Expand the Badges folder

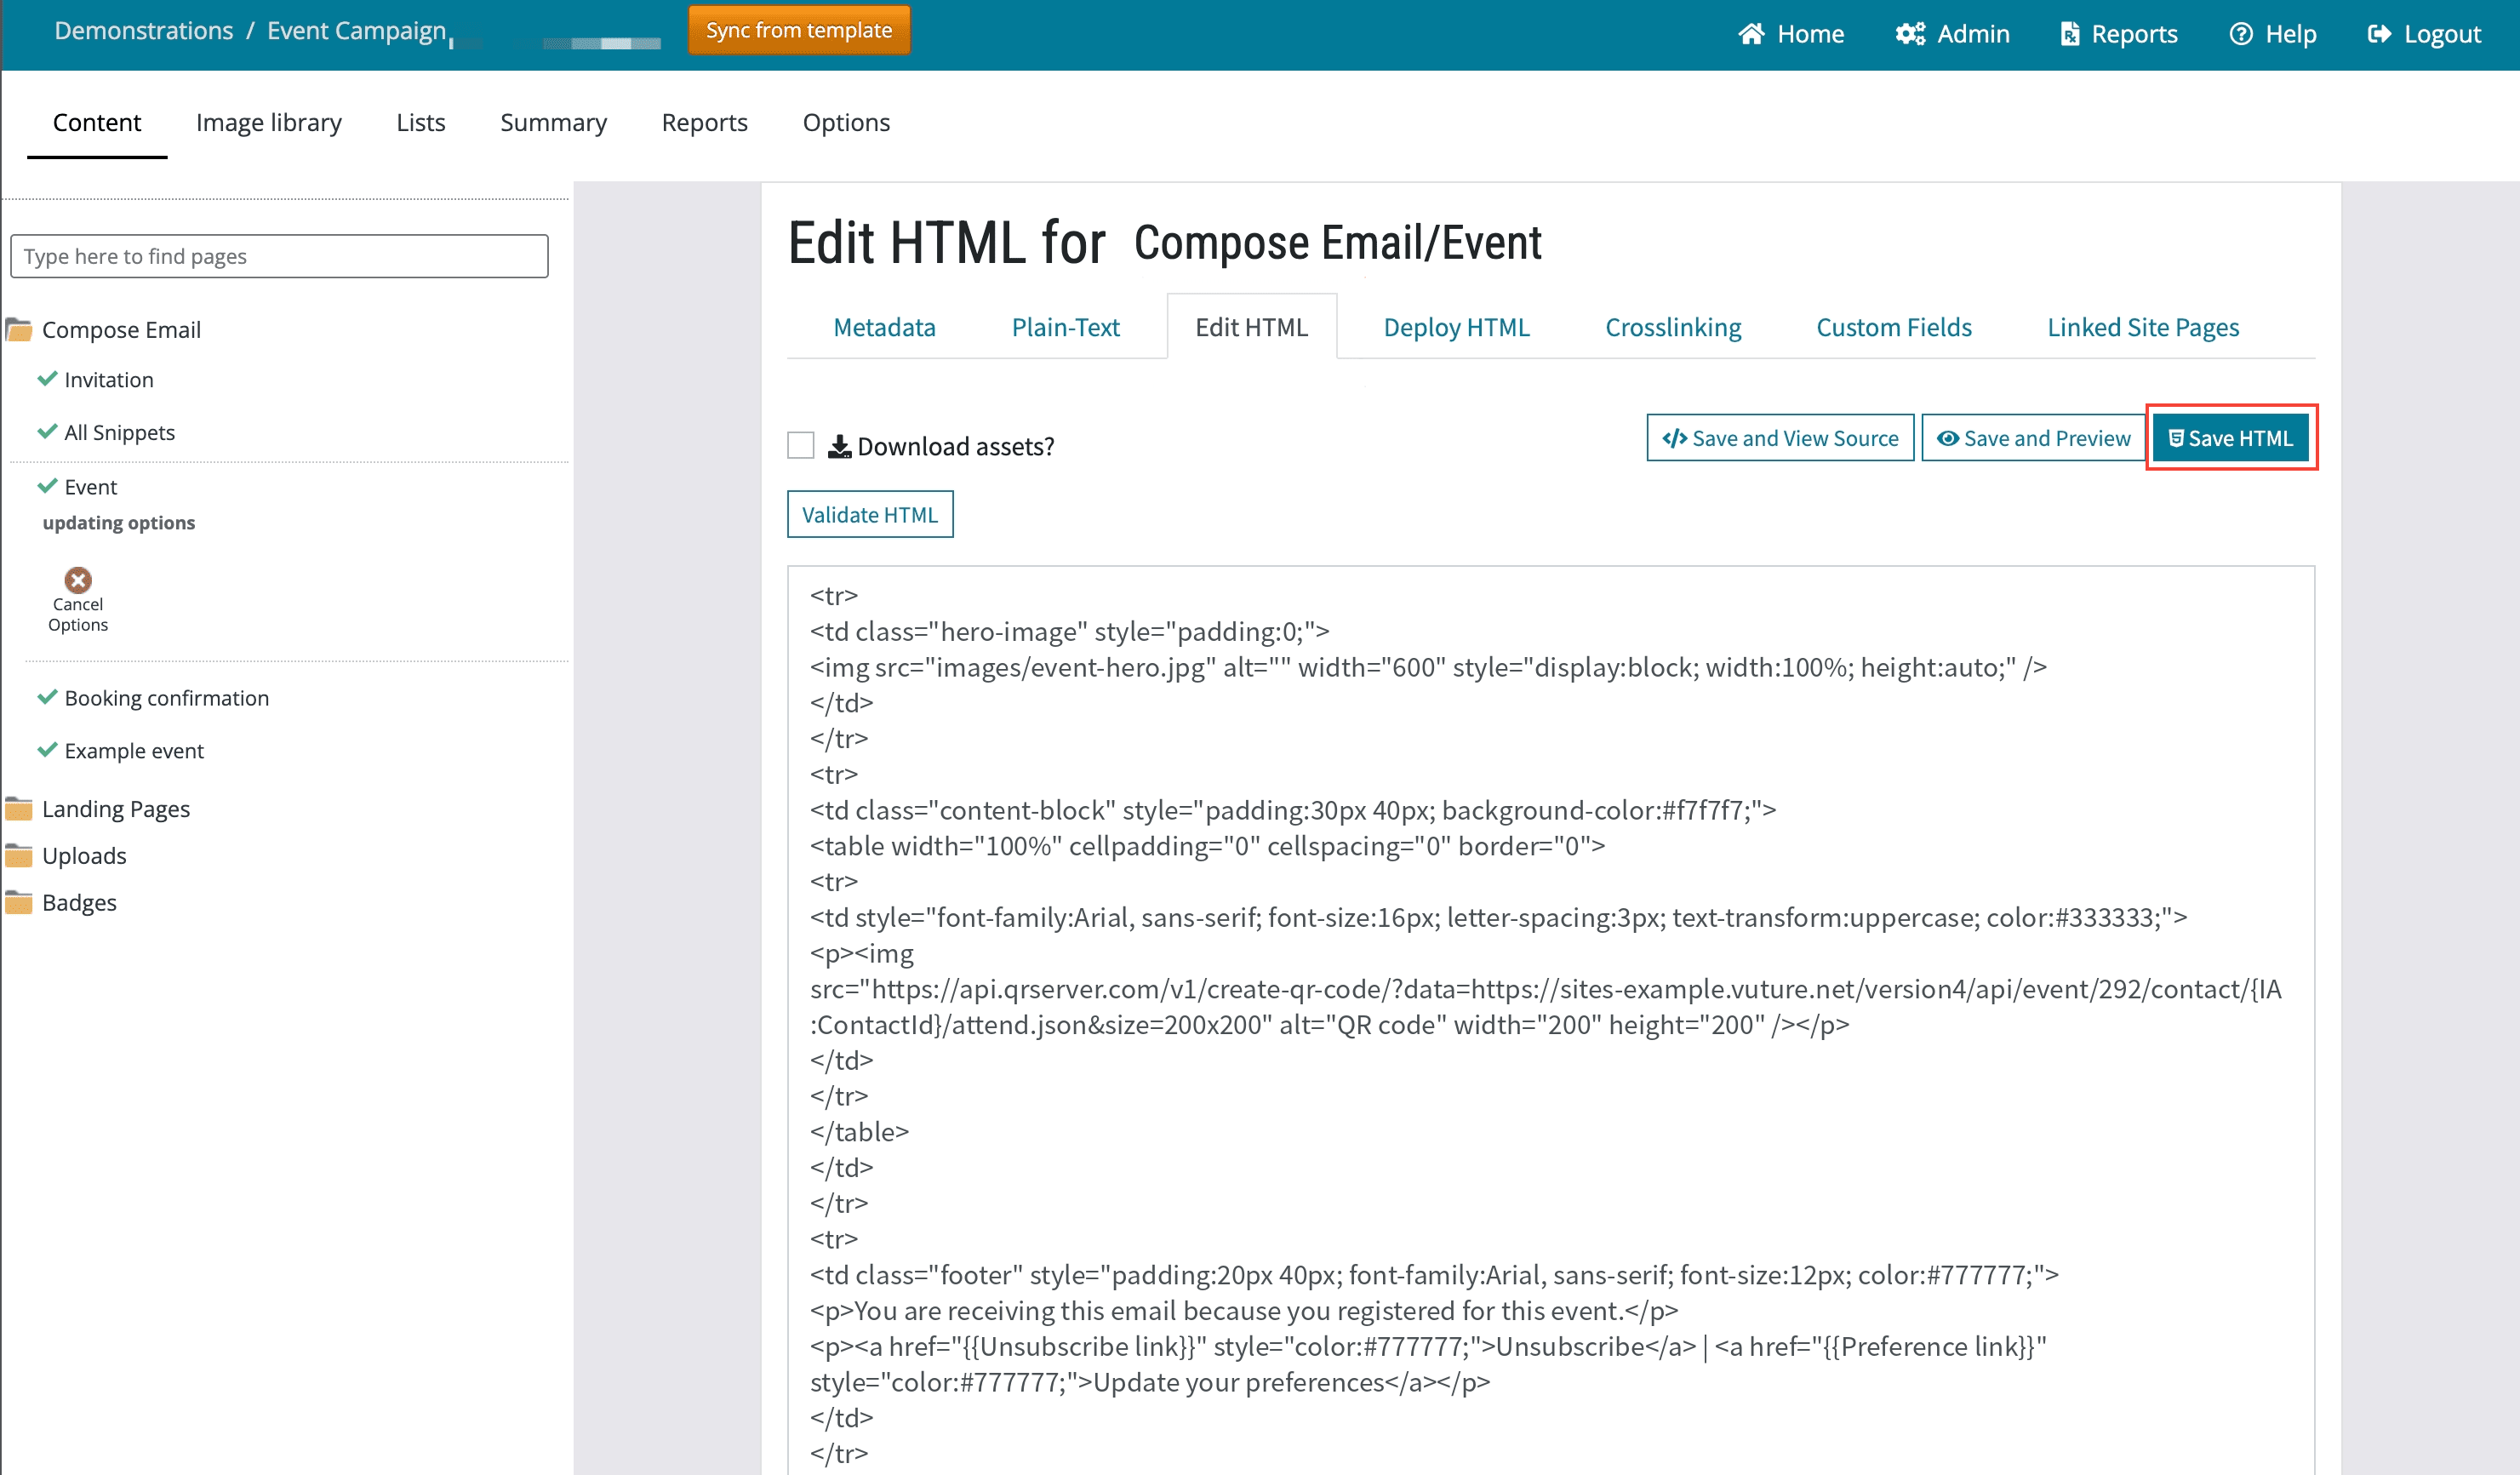pyautogui.click(x=19, y=902)
